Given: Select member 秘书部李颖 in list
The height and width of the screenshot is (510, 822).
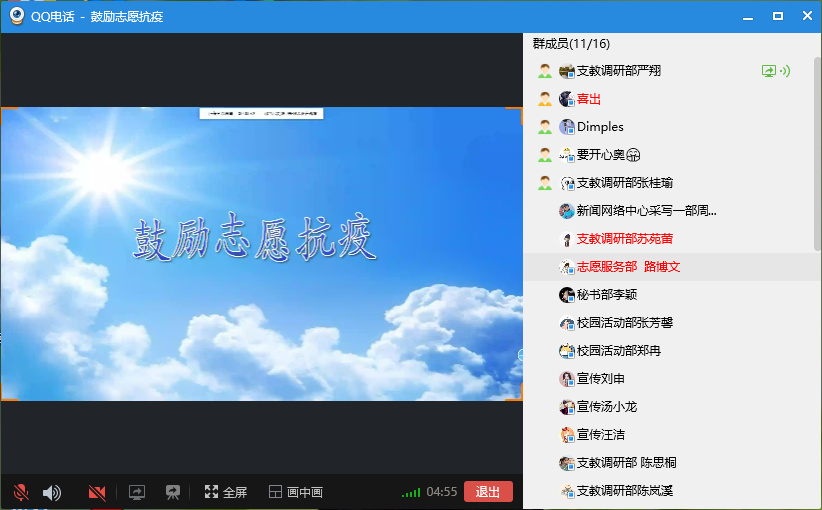Looking at the screenshot, I should pos(606,295).
